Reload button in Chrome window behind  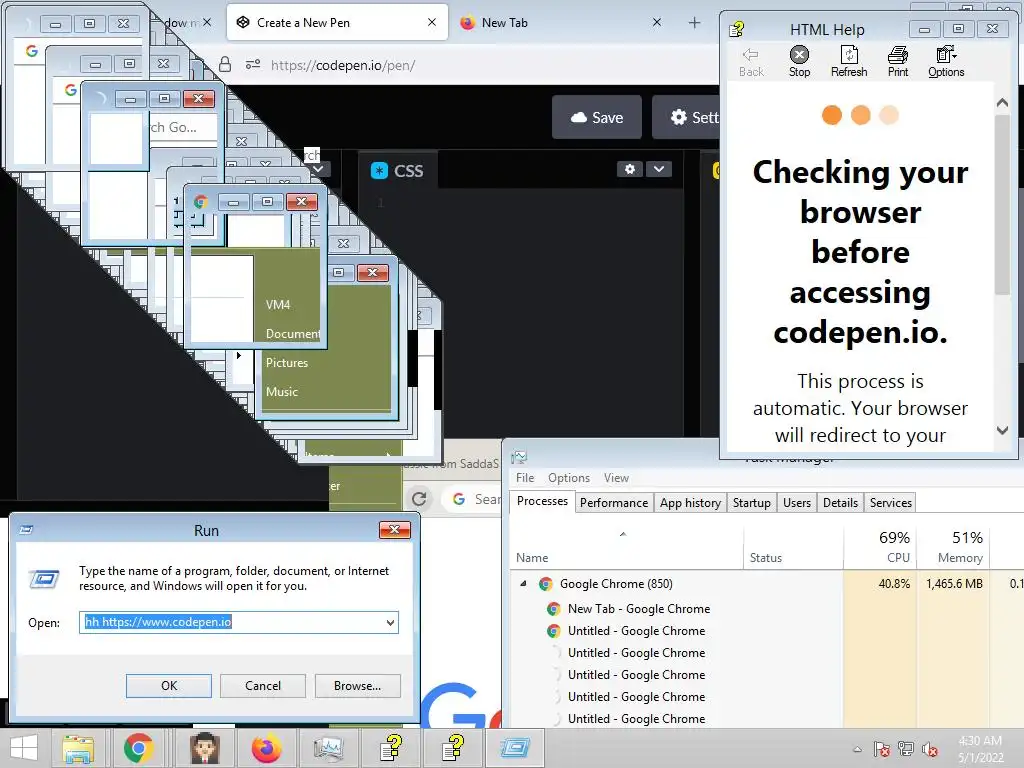coord(419,499)
